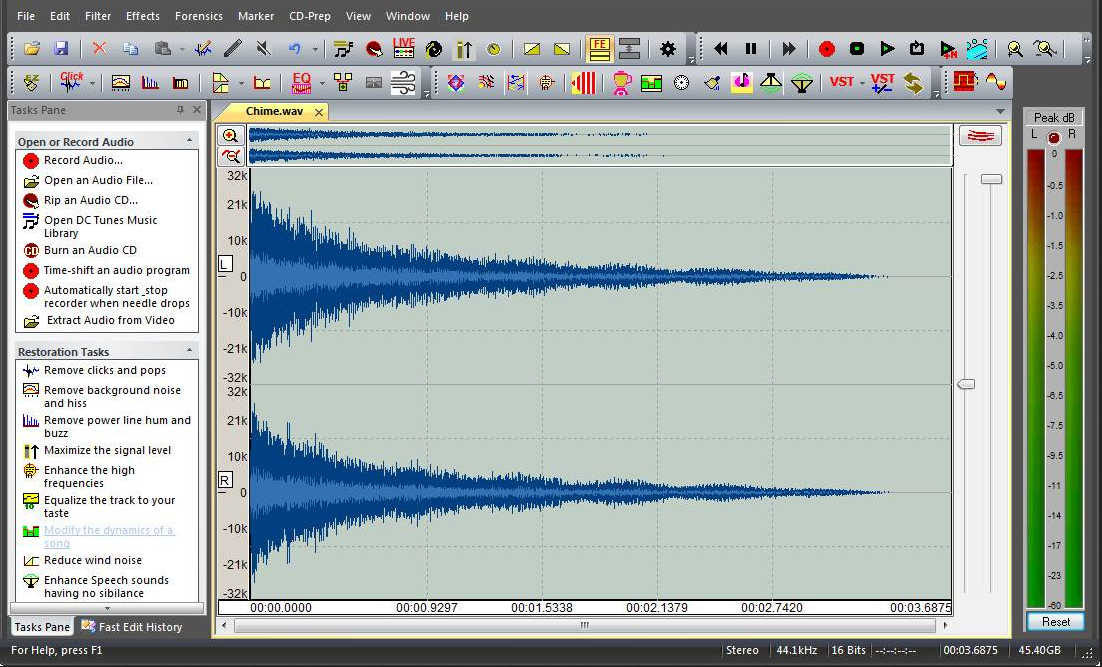
Task: Copy selection using the copy icon
Action: pyautogui.click(x=131, y=48)
